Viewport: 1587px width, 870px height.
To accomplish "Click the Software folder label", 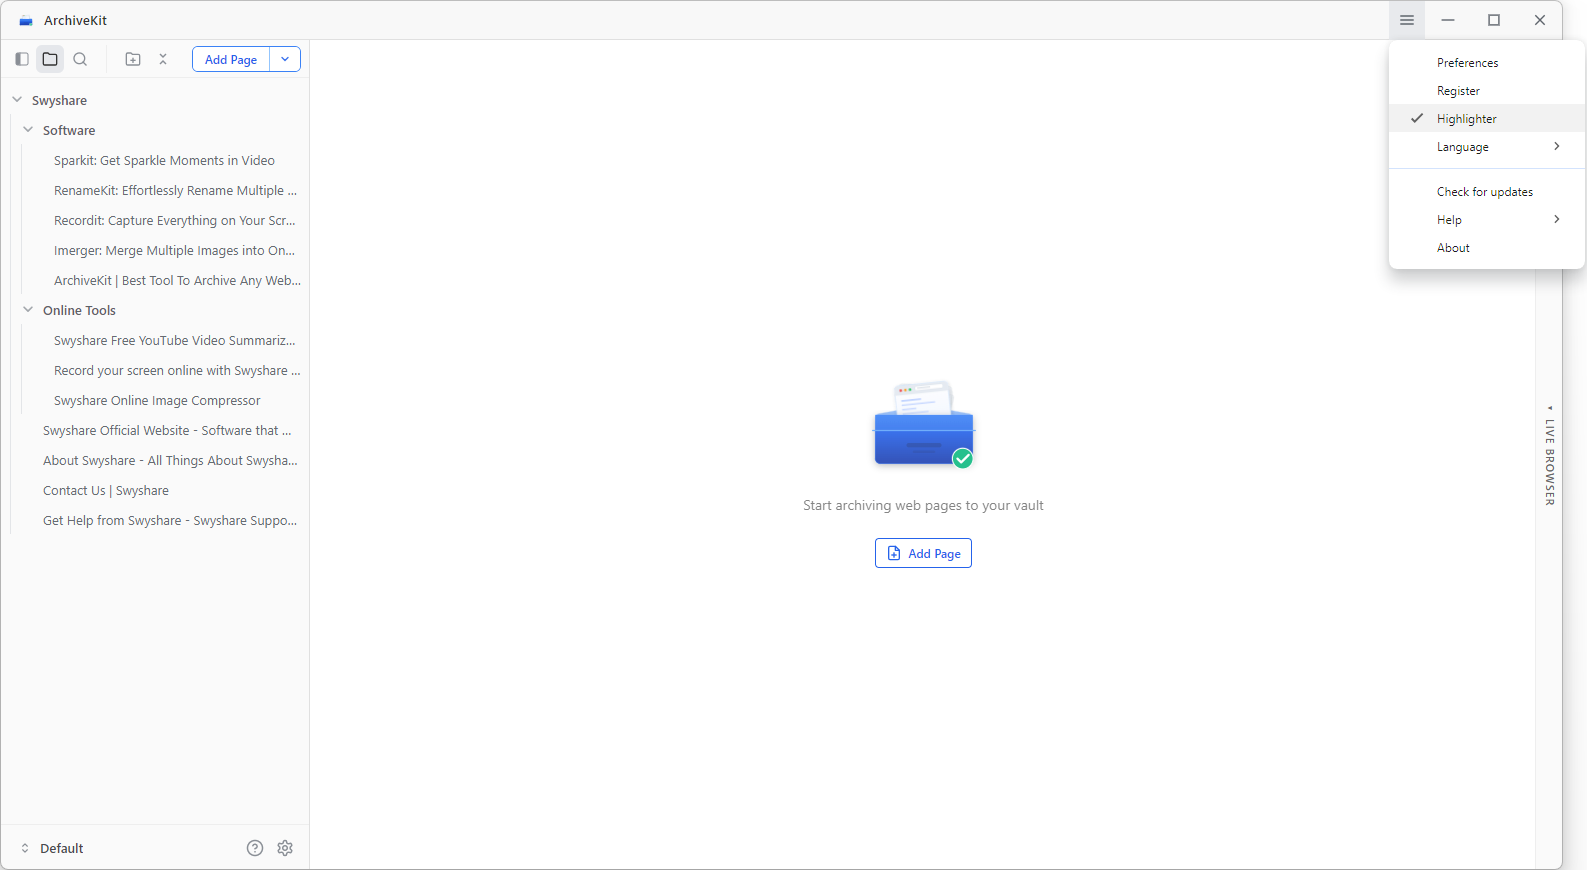I will pos(69,130).
